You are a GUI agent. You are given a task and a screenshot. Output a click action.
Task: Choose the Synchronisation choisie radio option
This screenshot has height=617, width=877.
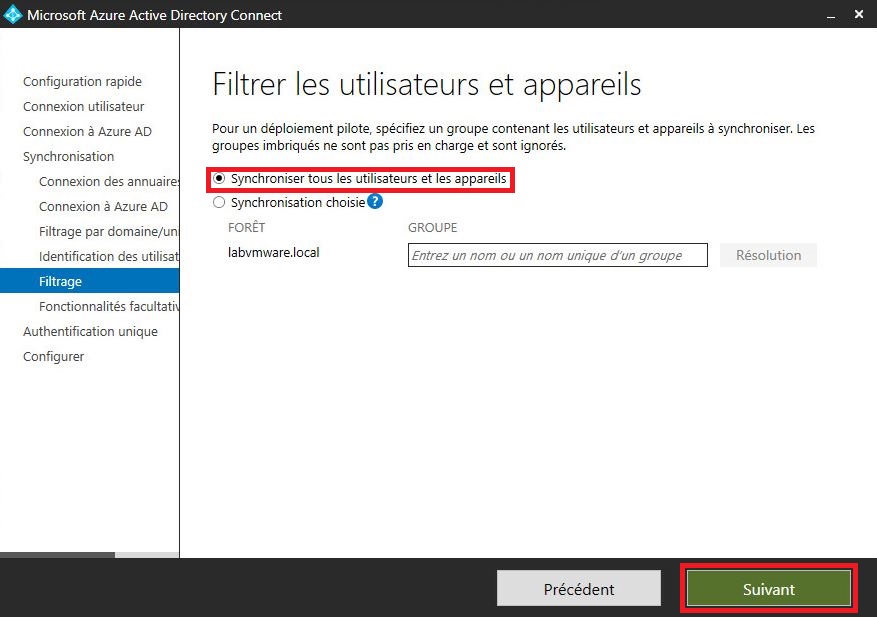click(219, 202)
